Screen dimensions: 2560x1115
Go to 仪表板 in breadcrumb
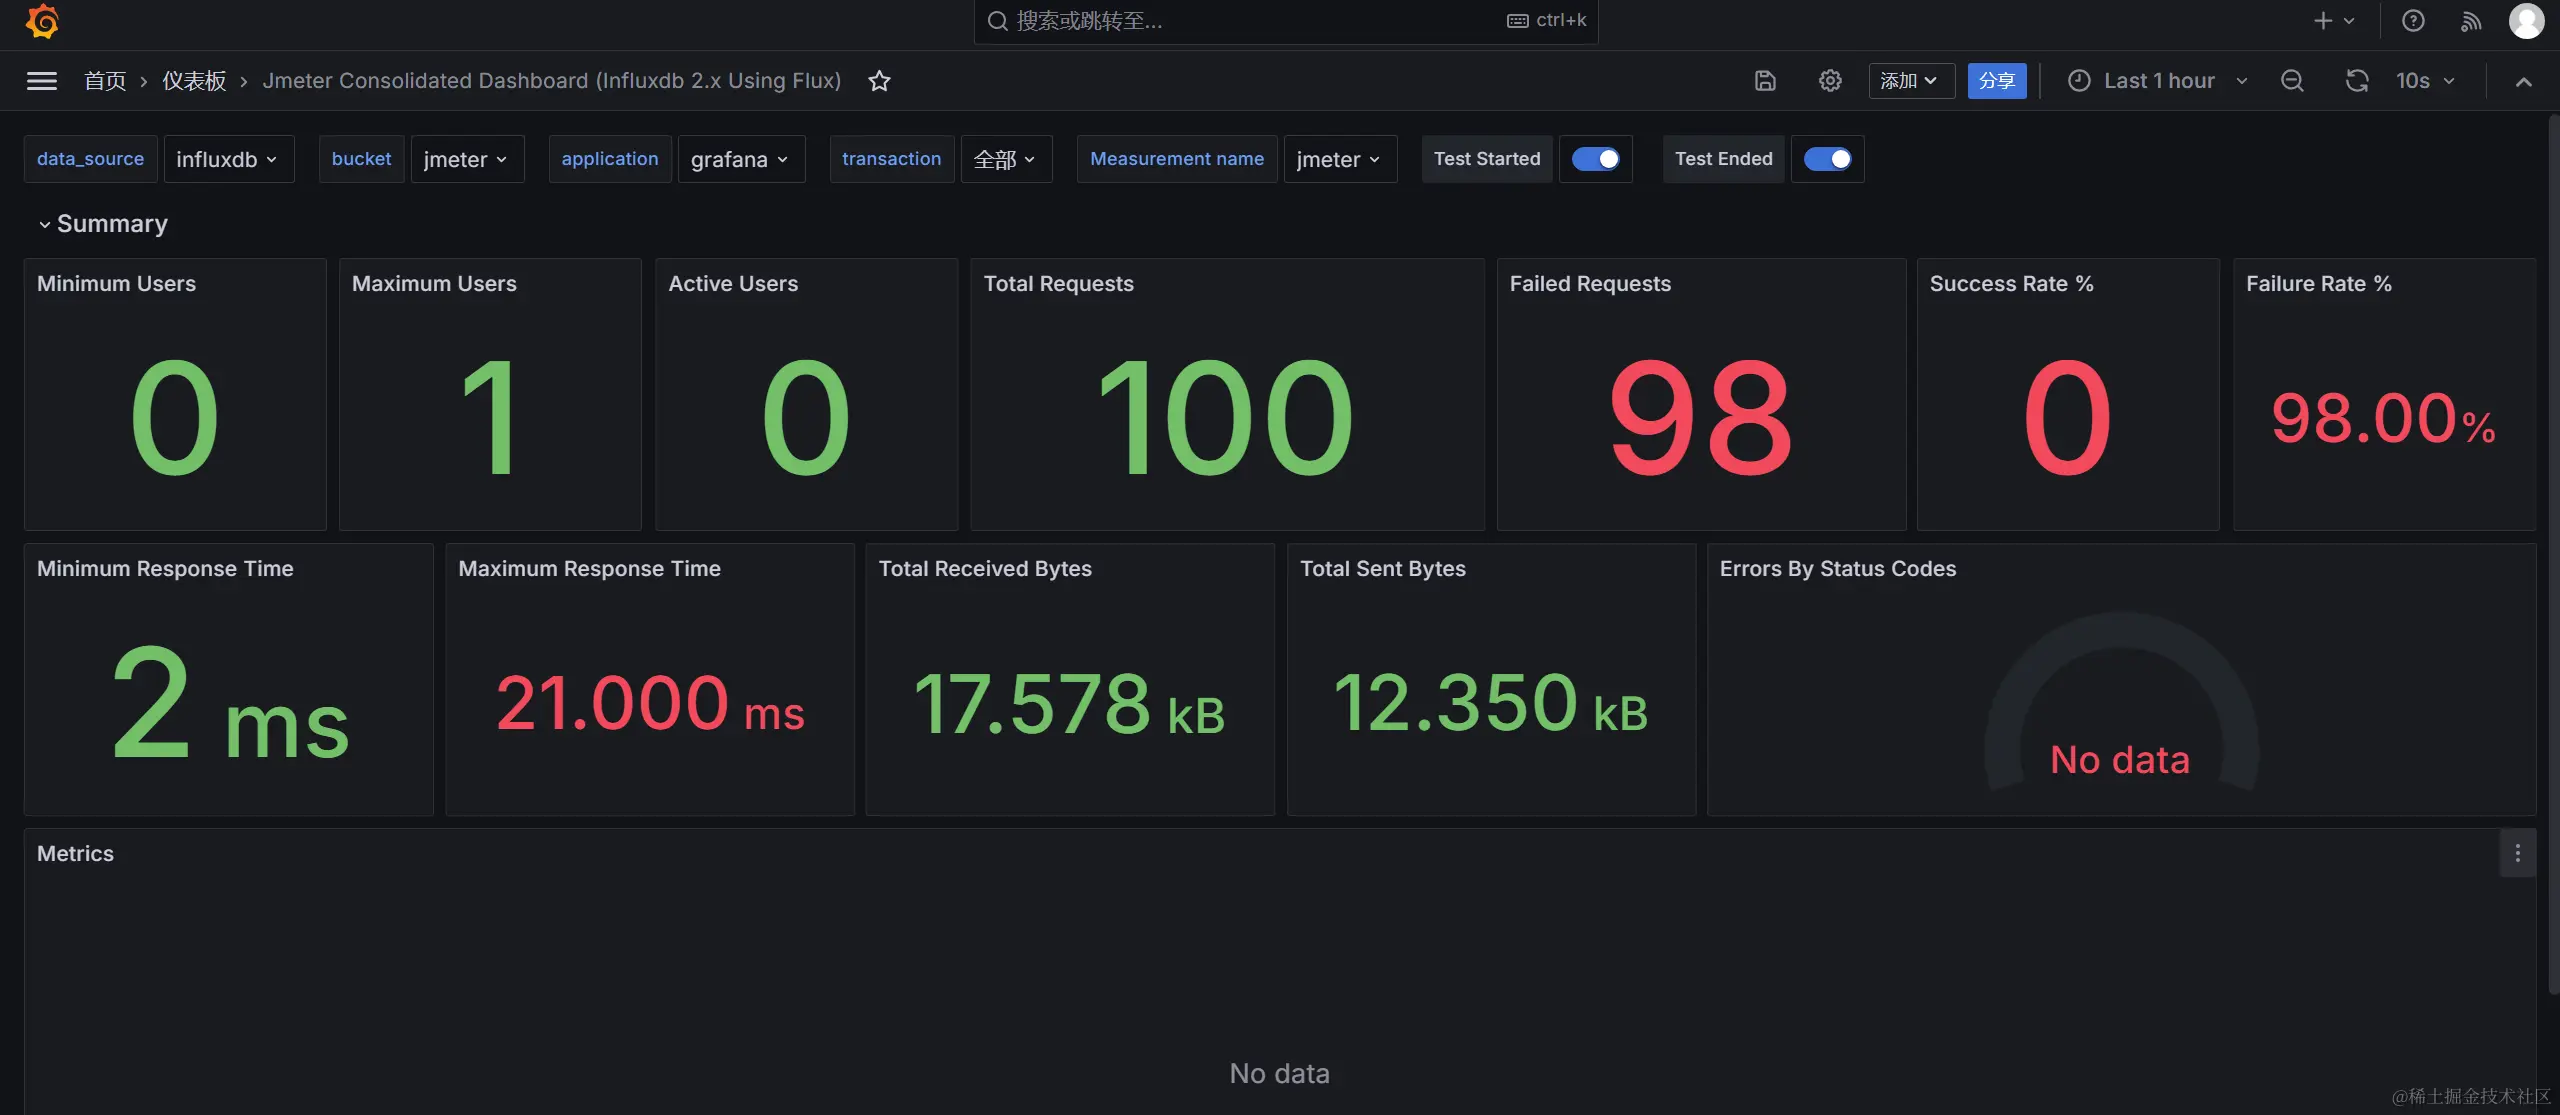click(x=194, y=81)
